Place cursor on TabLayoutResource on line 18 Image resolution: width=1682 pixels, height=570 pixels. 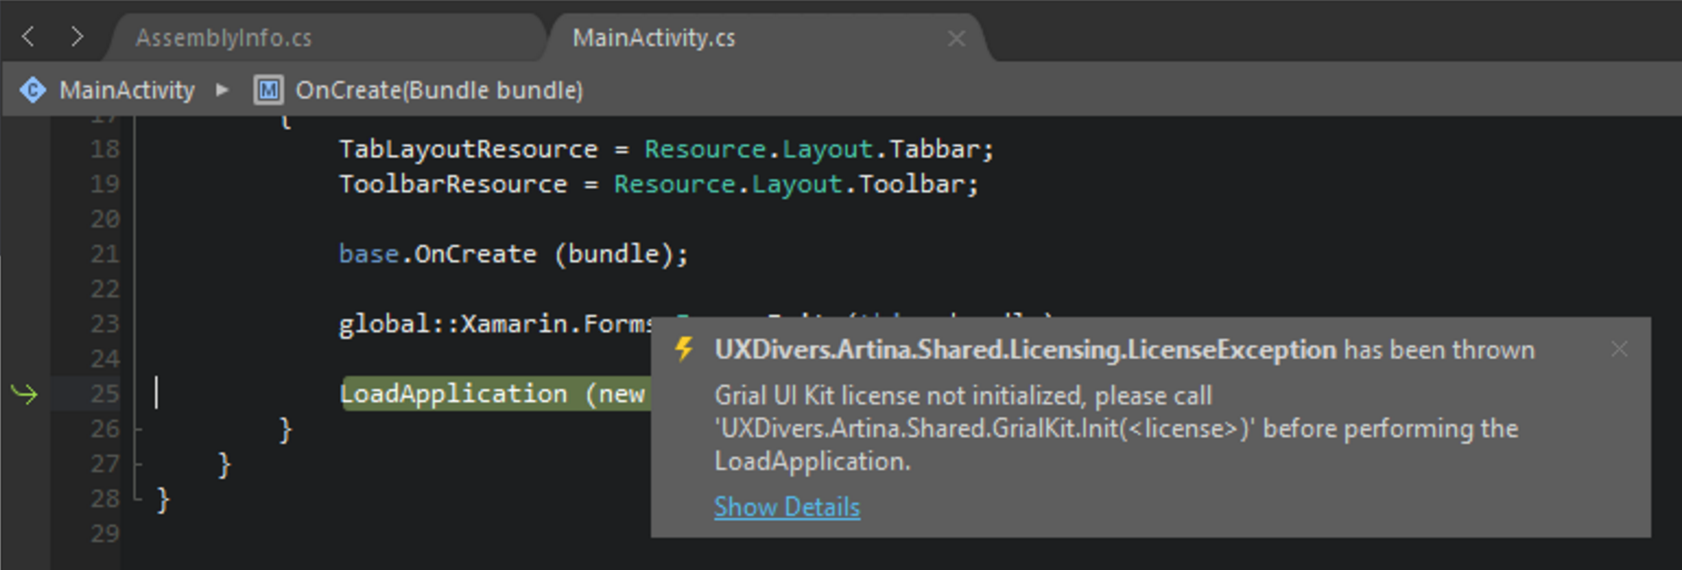[467, 149]
